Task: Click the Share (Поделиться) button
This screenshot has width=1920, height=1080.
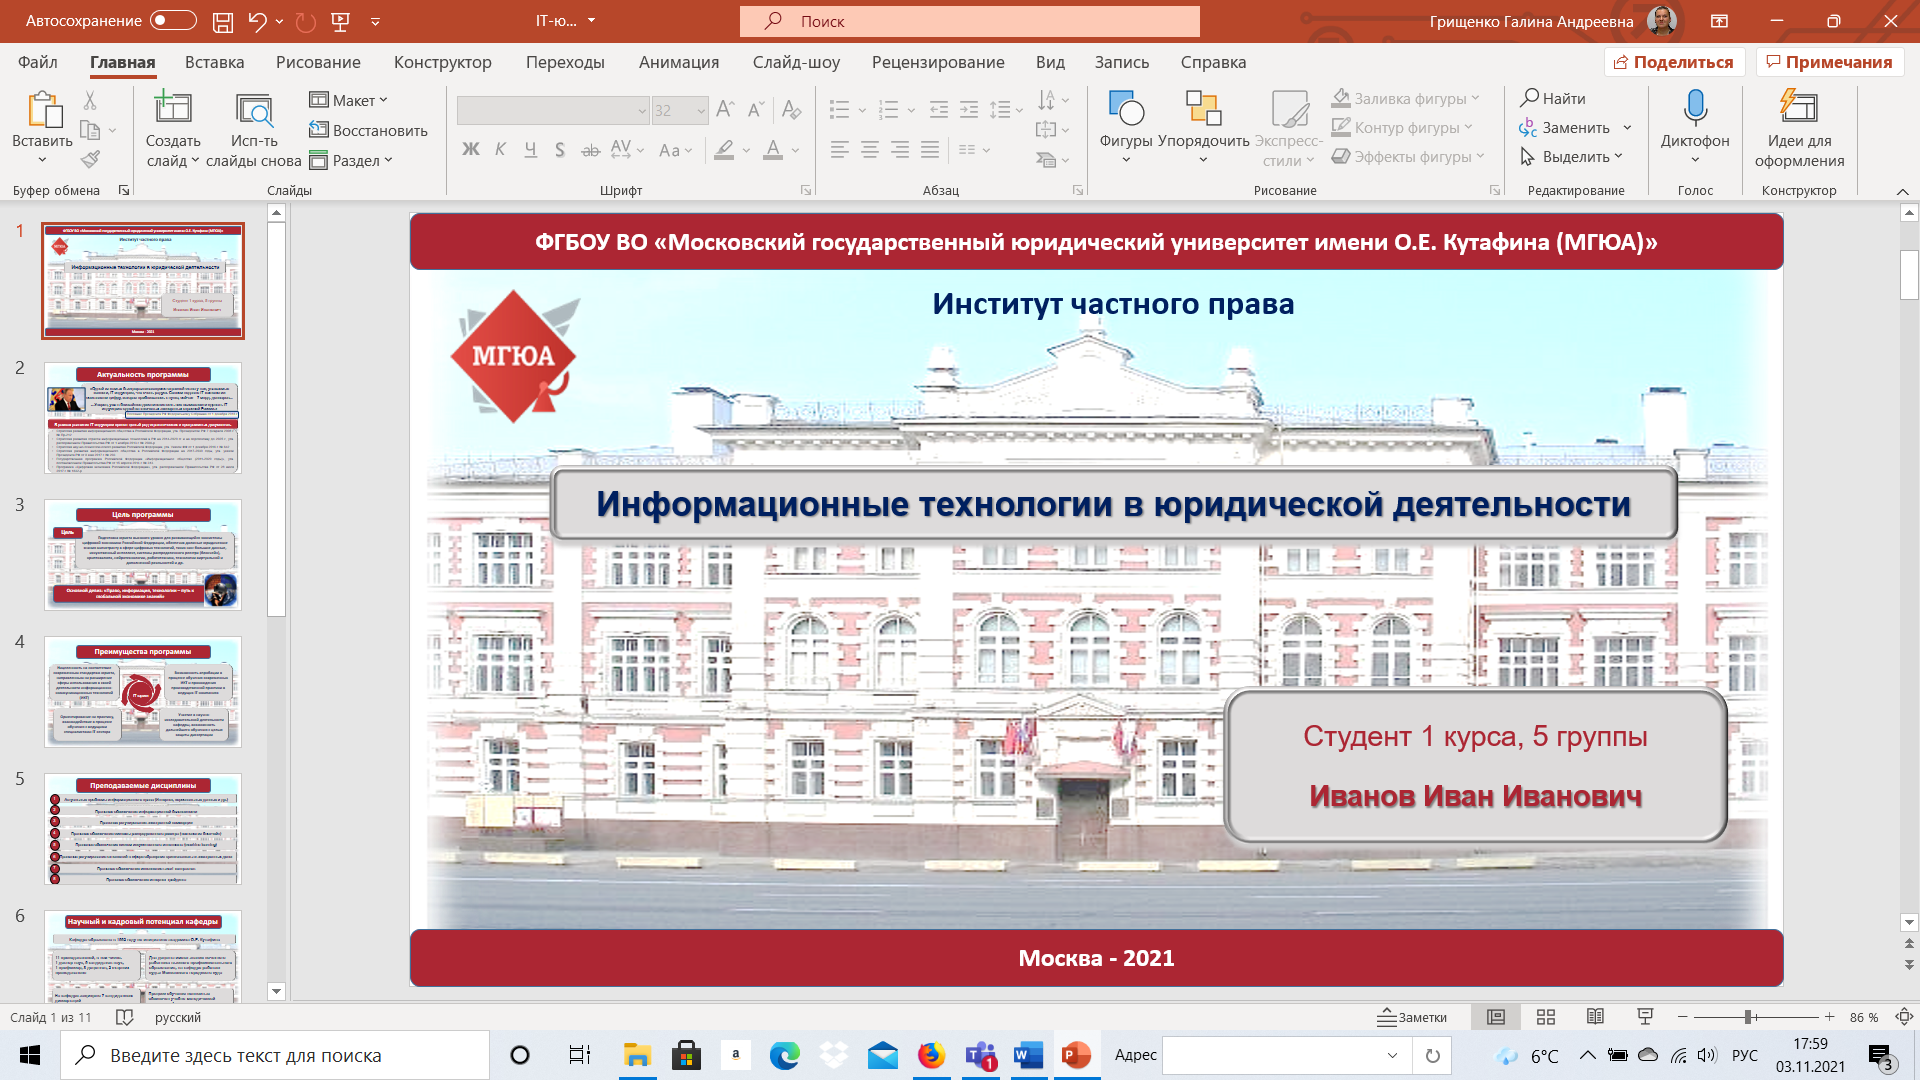Action: tap(1674, 62)
